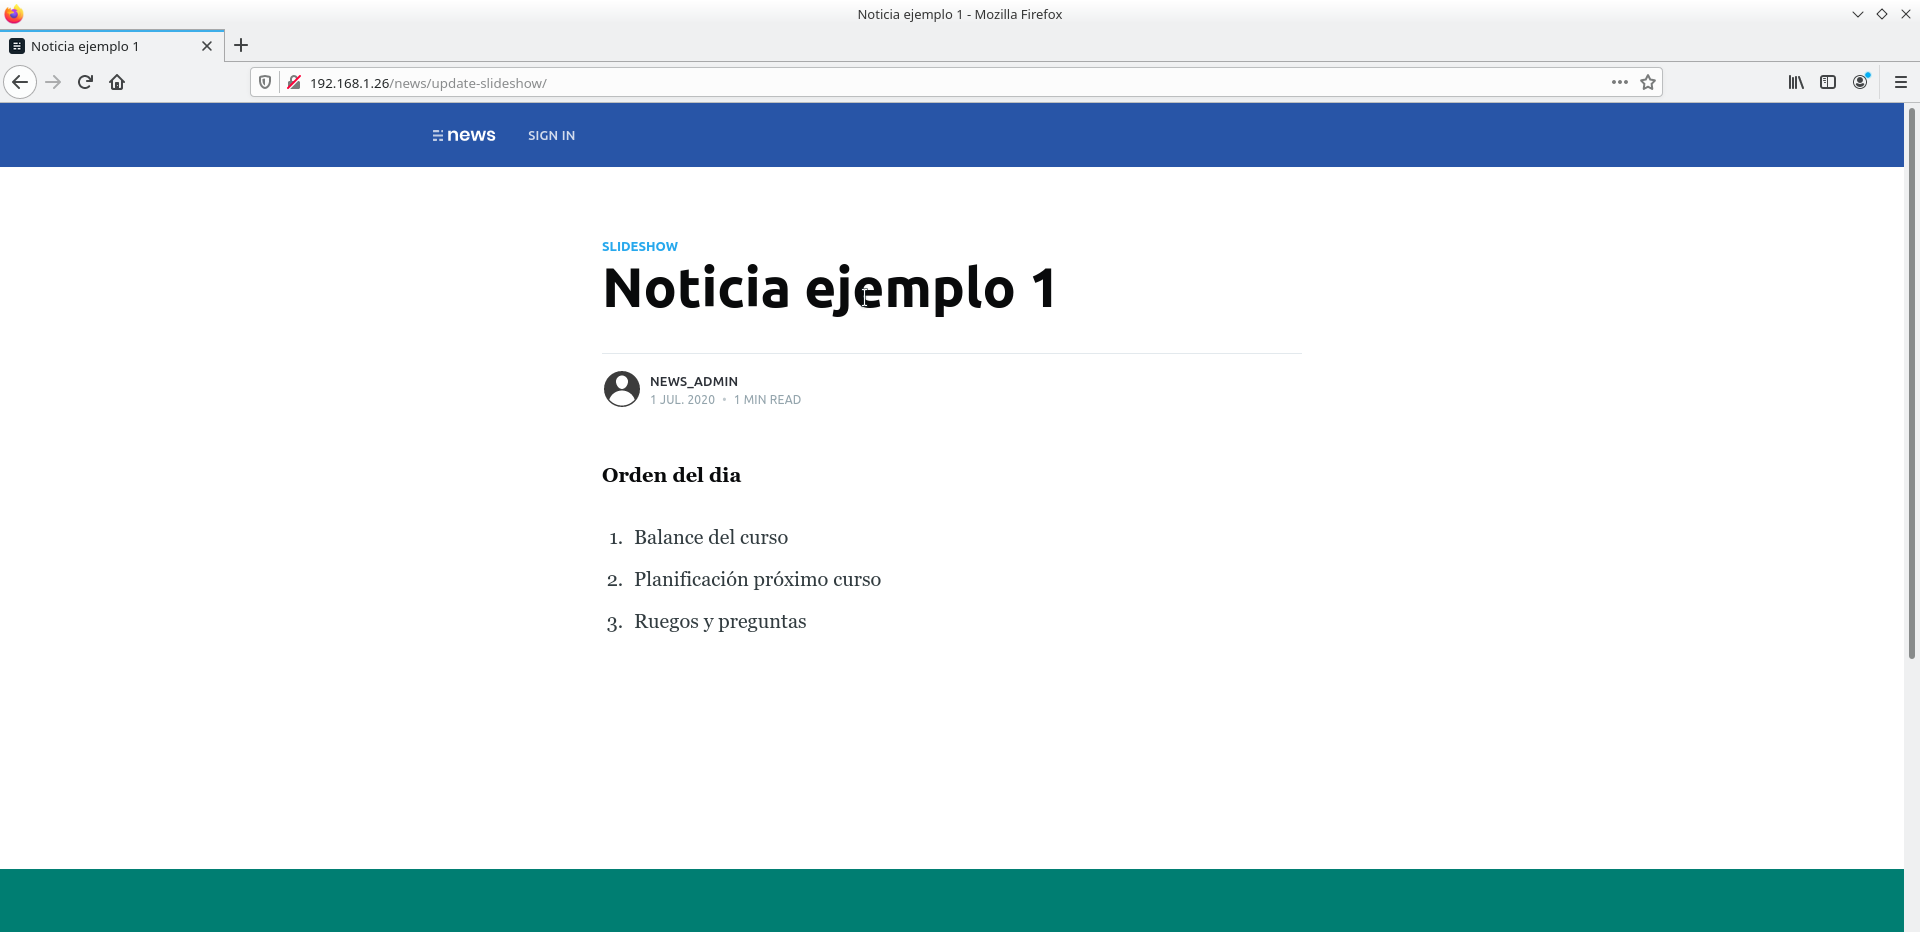Screen dimensions: 1920x932
Task: Click the browser Back arrow button
Action: coord(20,82)
